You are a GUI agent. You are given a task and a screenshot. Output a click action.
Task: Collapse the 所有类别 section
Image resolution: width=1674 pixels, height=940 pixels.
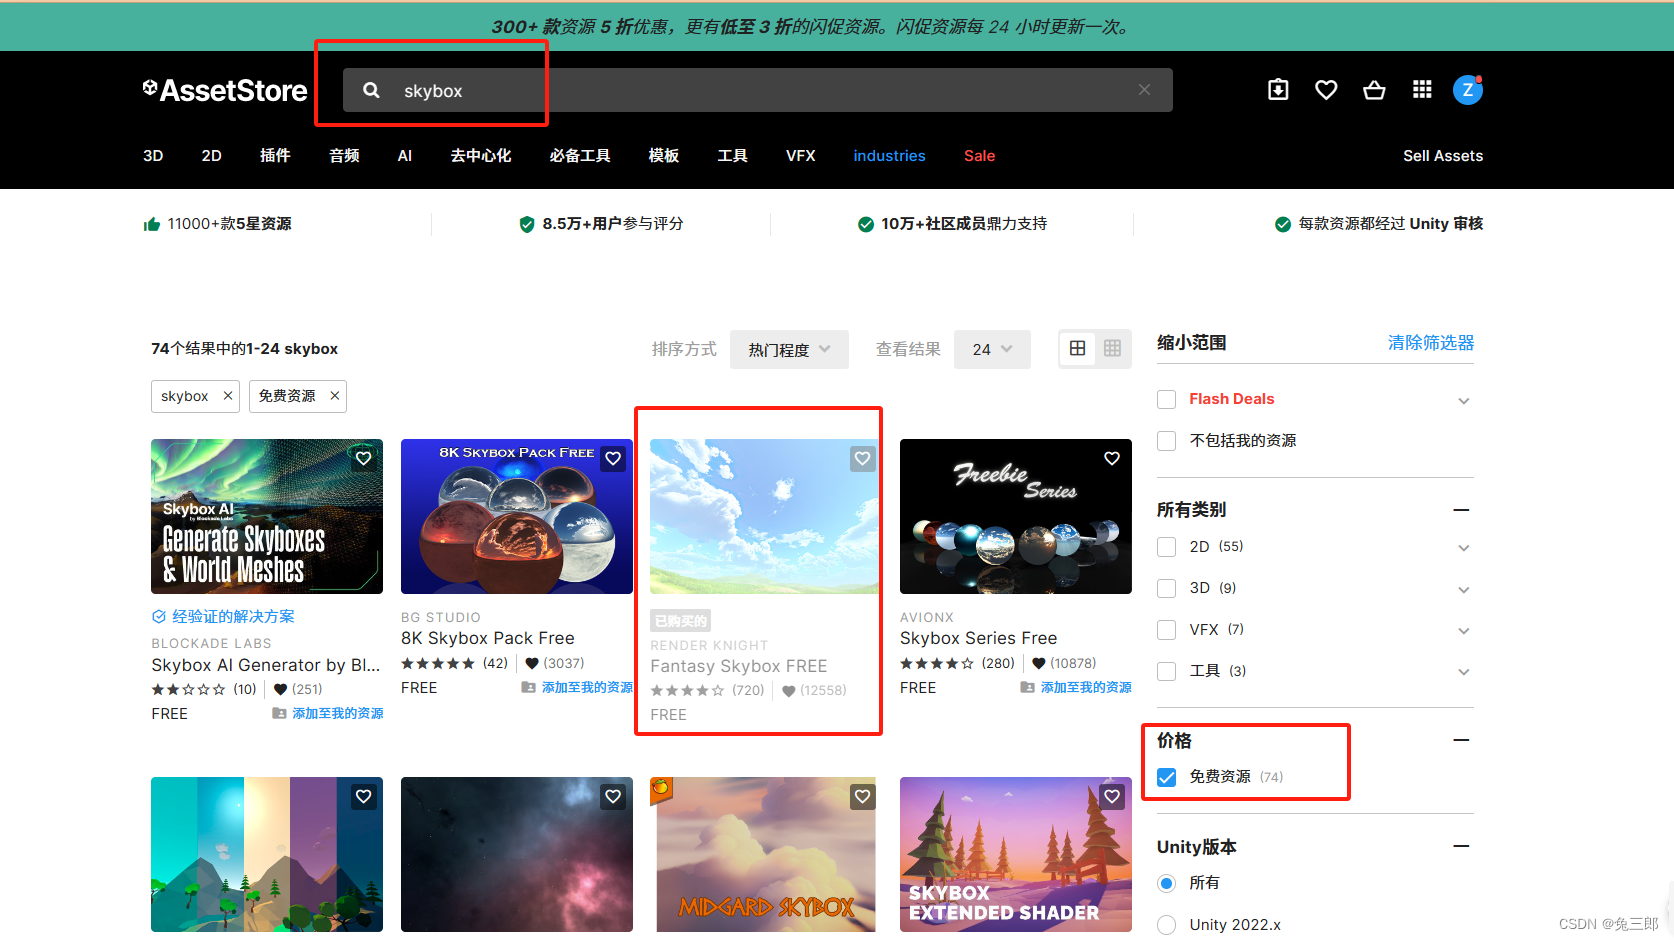[1461, 510]
